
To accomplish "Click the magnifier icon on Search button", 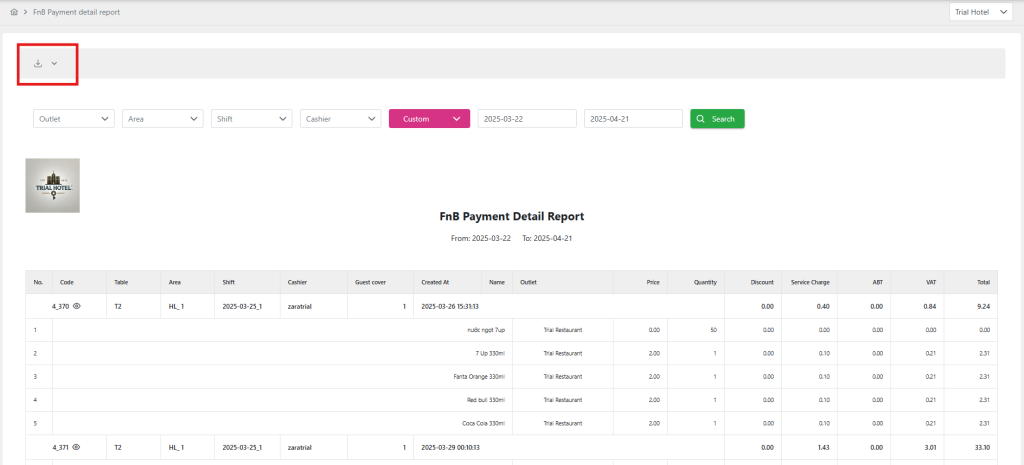I will point(701,119).
